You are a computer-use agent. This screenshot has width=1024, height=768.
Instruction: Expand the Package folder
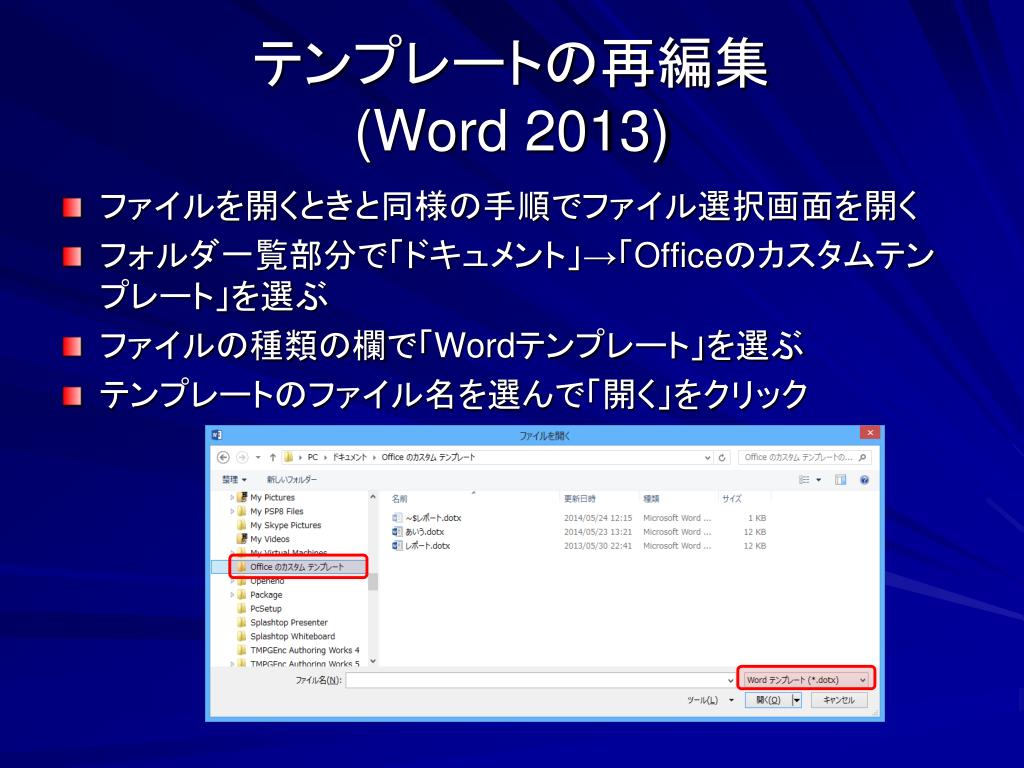click(x=232, y=595)
